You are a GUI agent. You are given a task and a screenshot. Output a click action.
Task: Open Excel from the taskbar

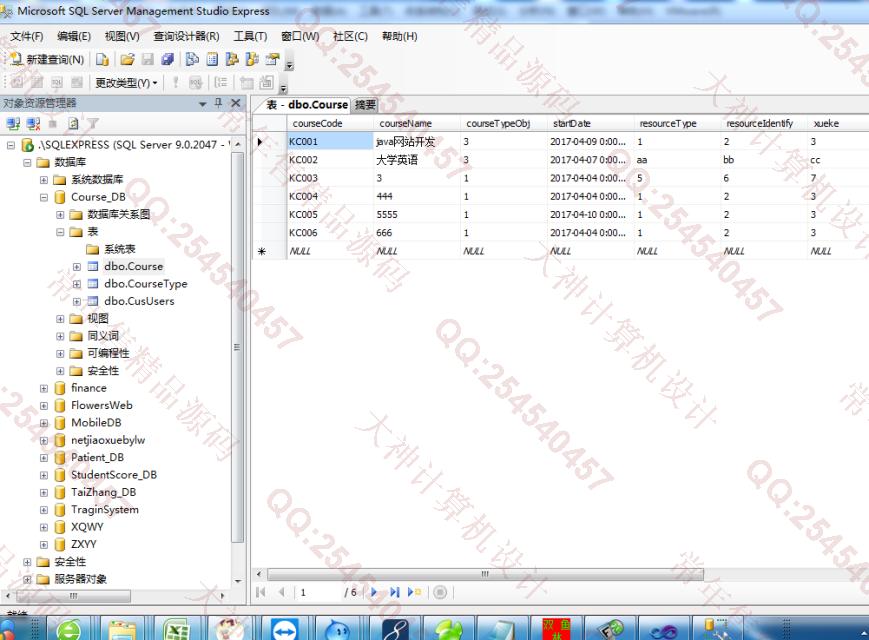176,629
